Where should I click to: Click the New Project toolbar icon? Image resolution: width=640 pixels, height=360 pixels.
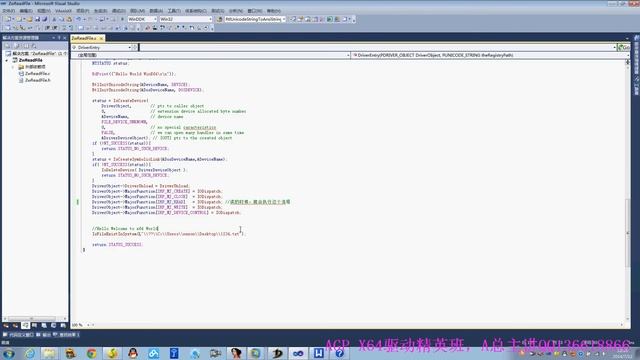pyautogui.click(x=8, y=19)
